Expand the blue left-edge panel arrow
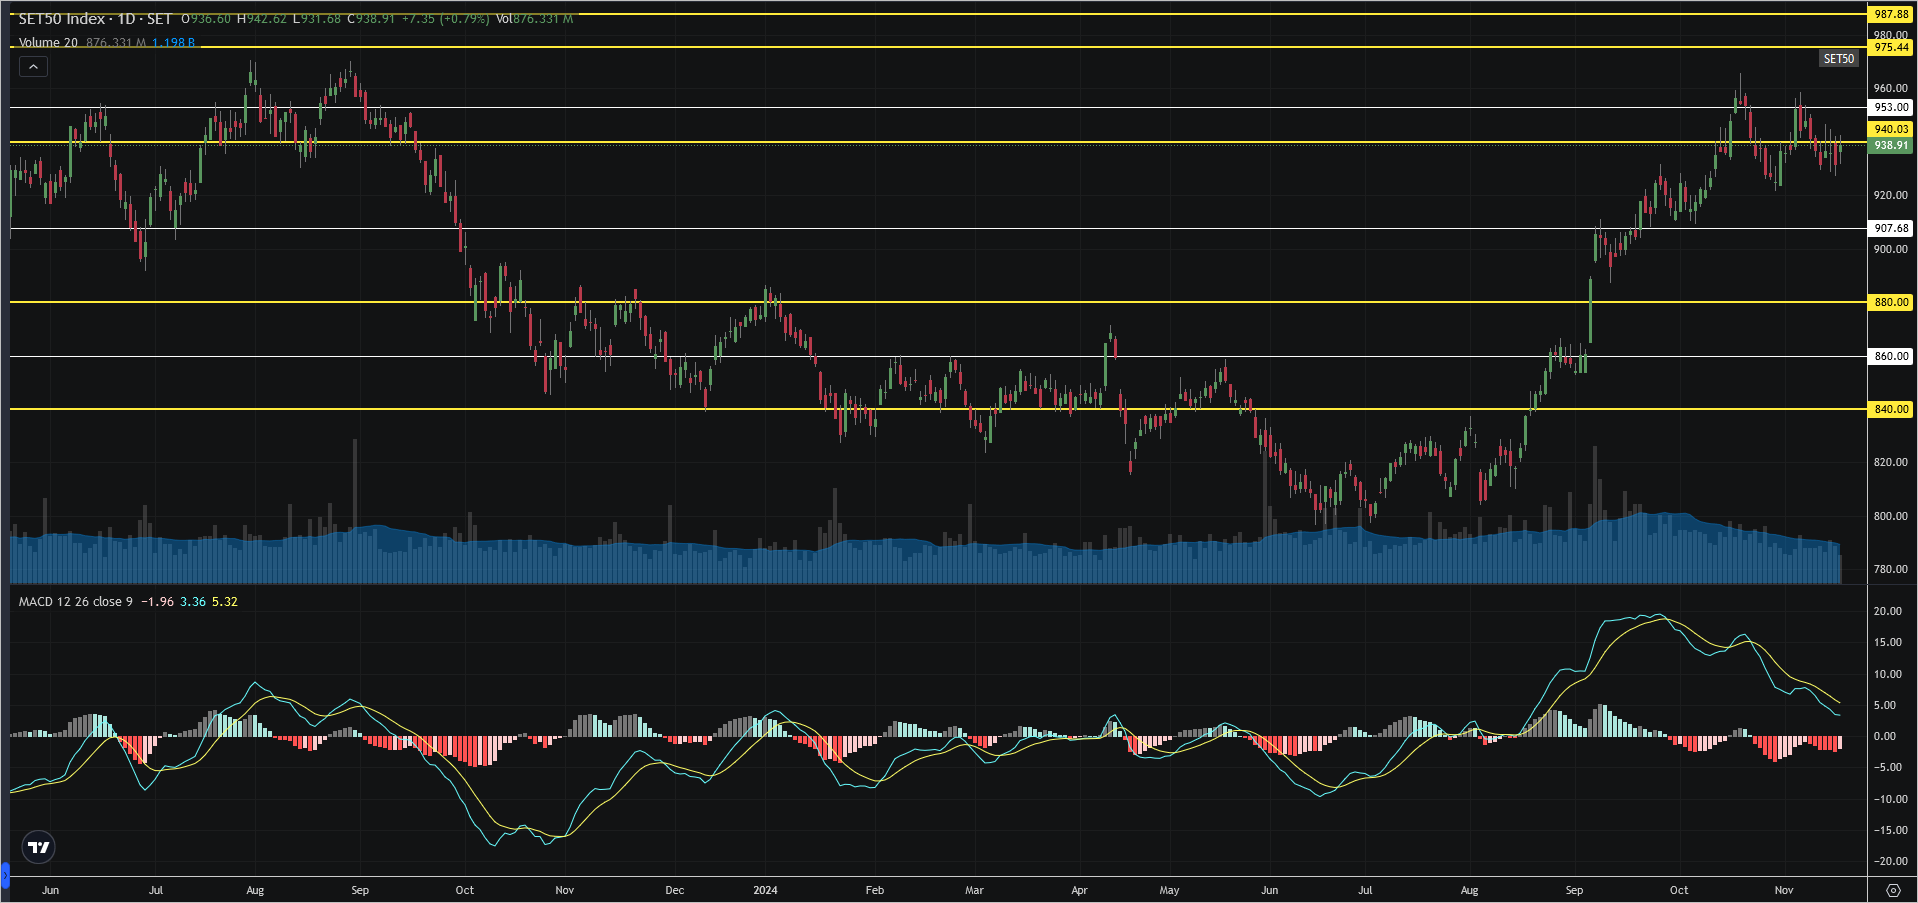1918x903 pixels. (x=4, y=877)
